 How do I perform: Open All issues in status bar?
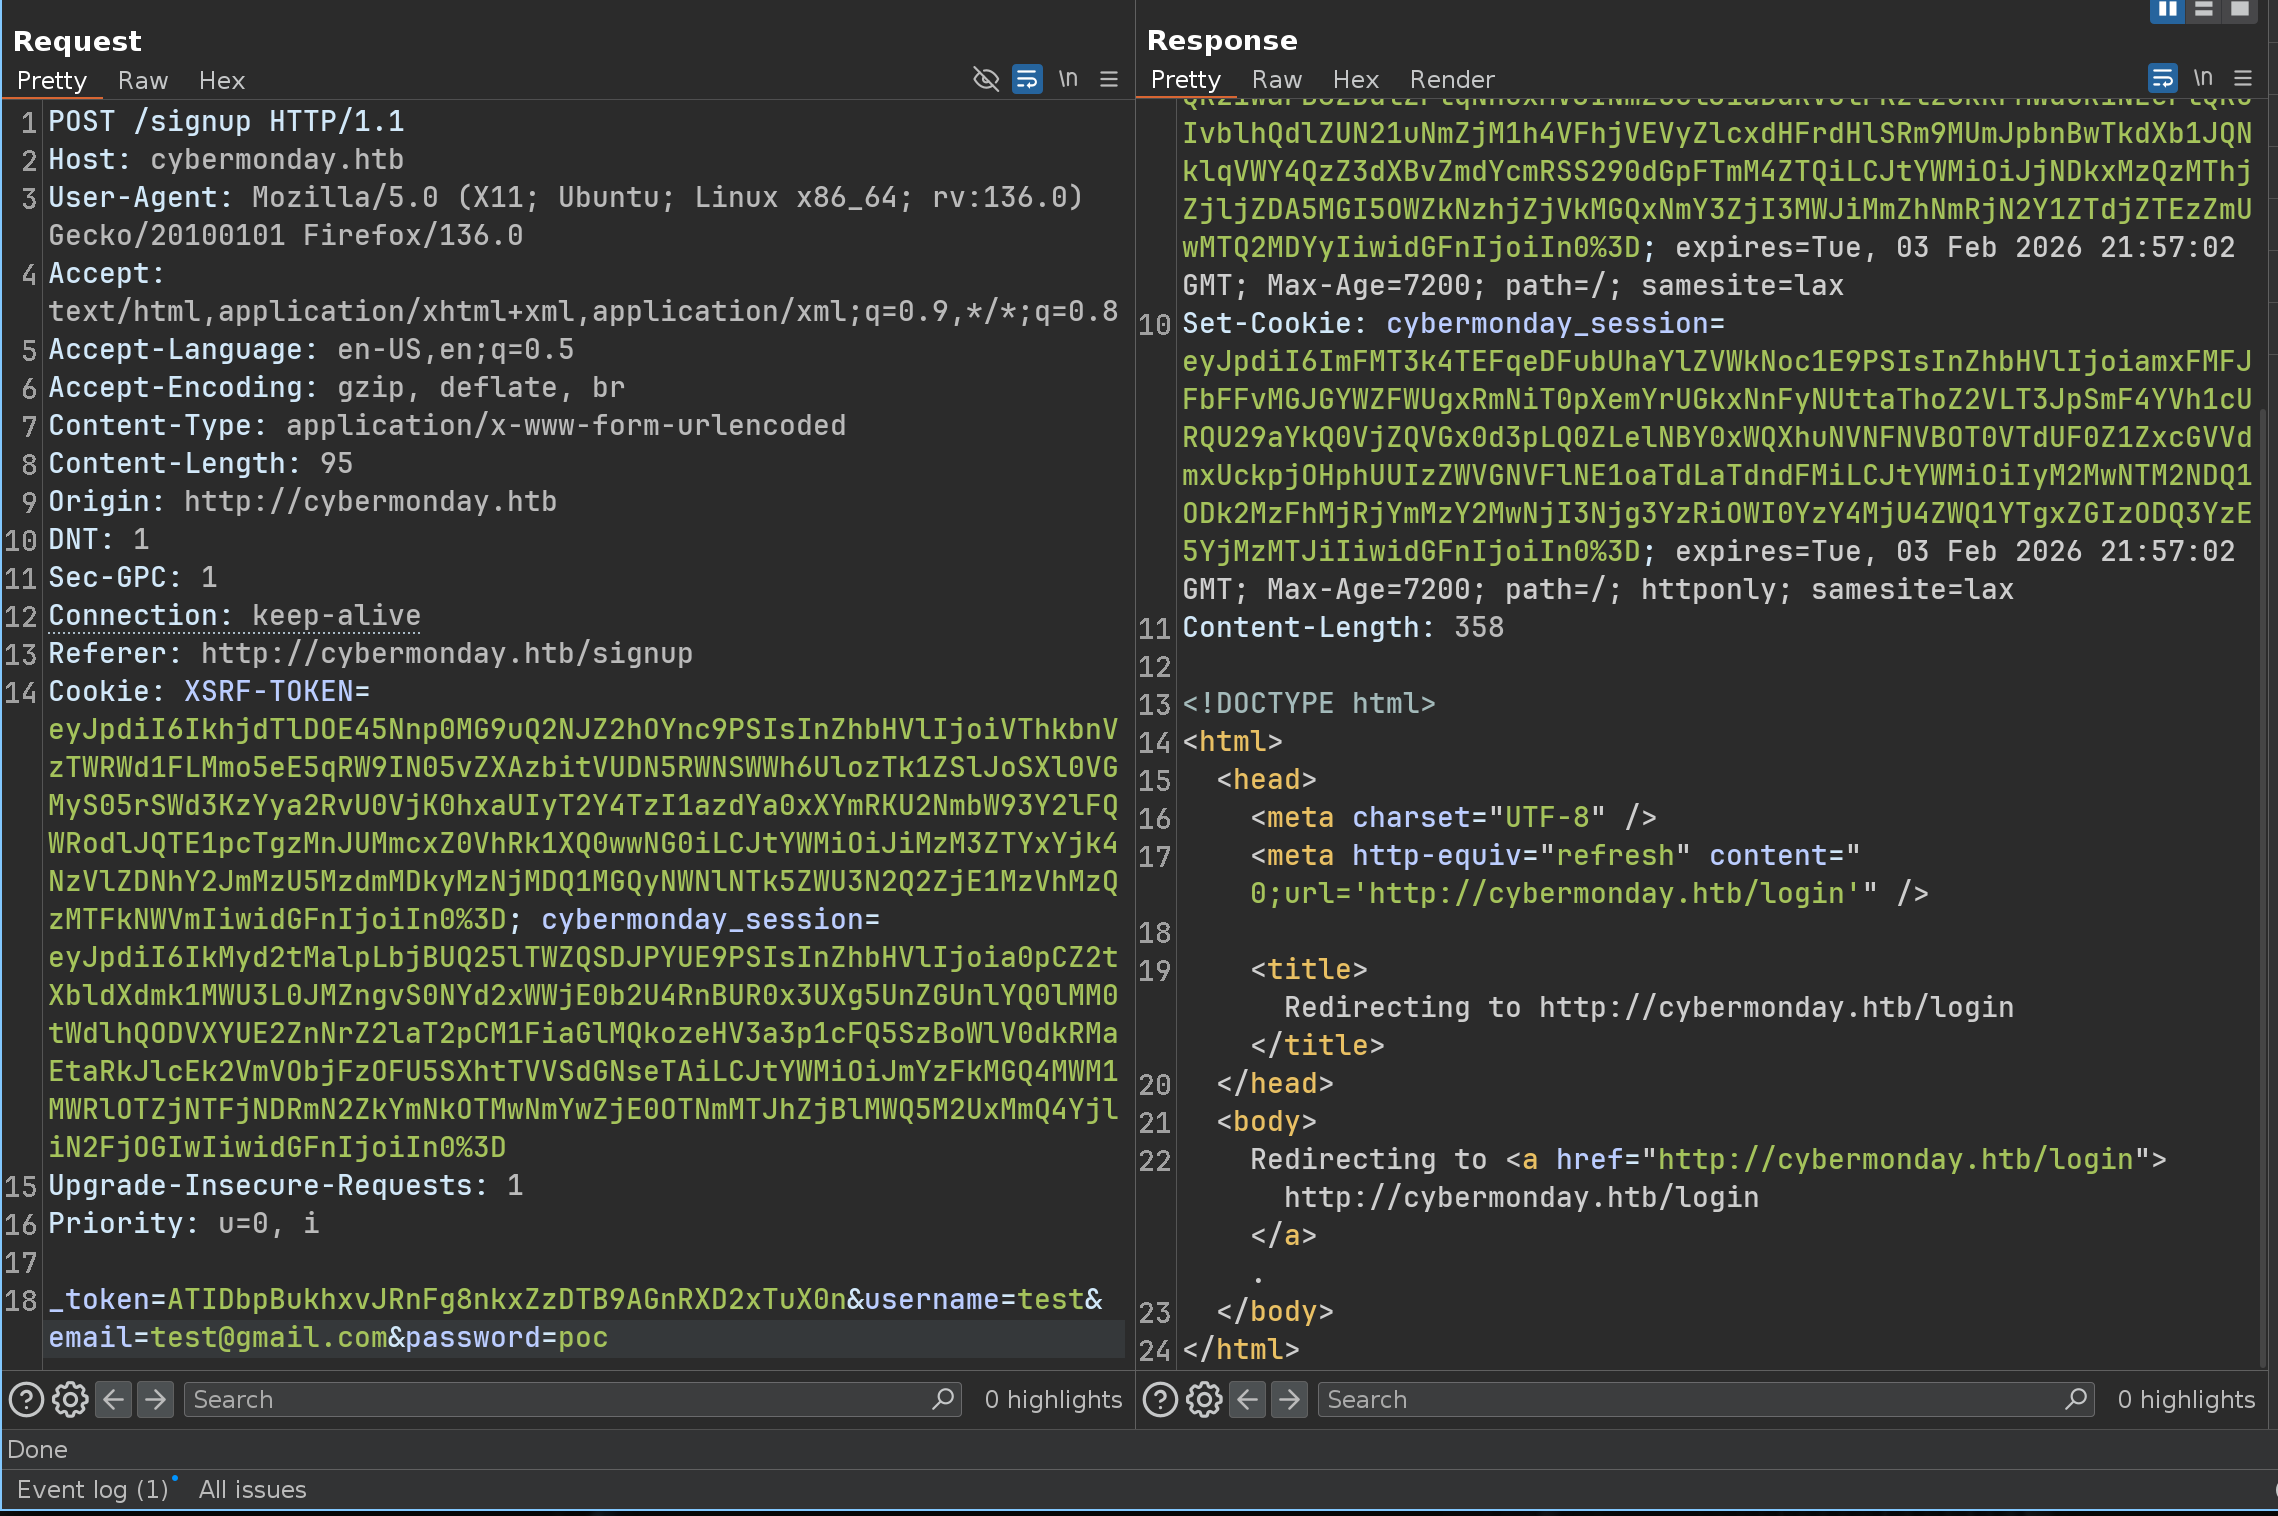pyautogui.click(x=252, y=1489)
